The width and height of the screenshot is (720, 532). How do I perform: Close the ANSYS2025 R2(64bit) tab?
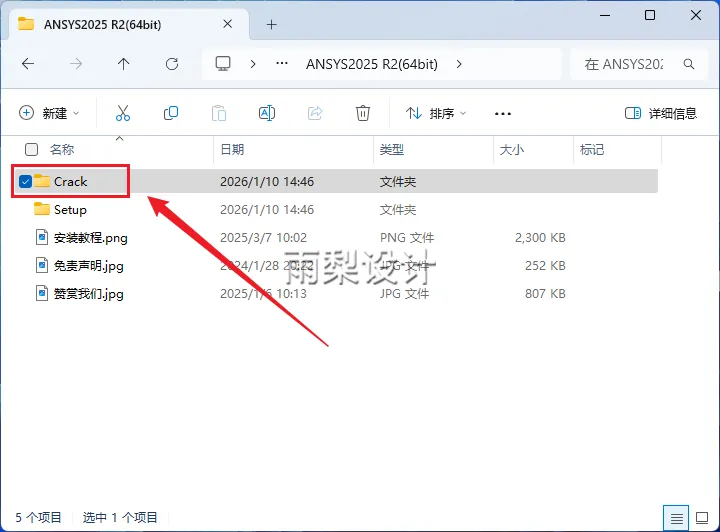(227, 24)
